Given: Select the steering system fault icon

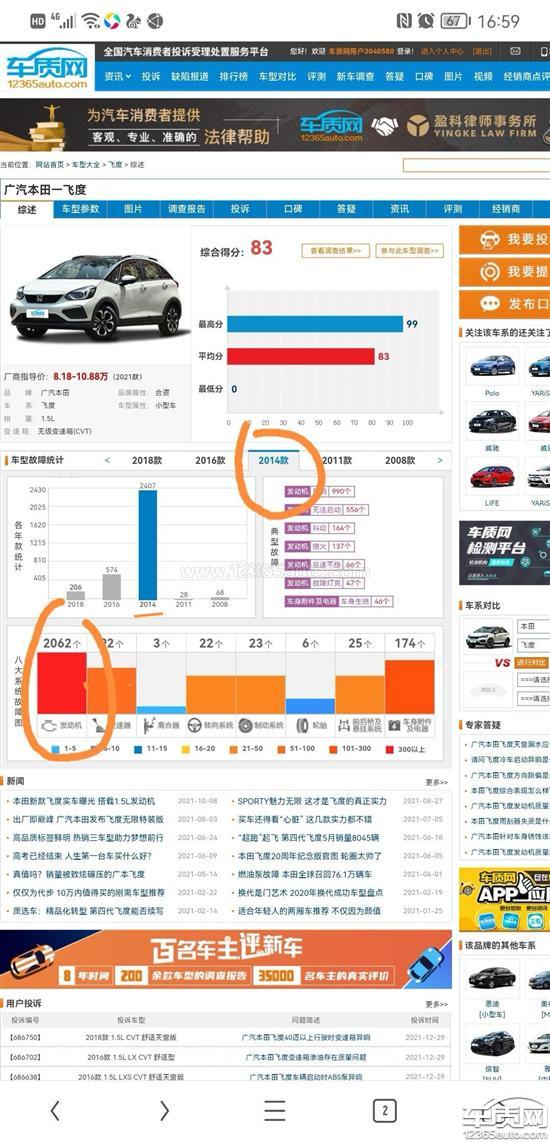Looking at the screenshot, I should click(x=195, y=725).
